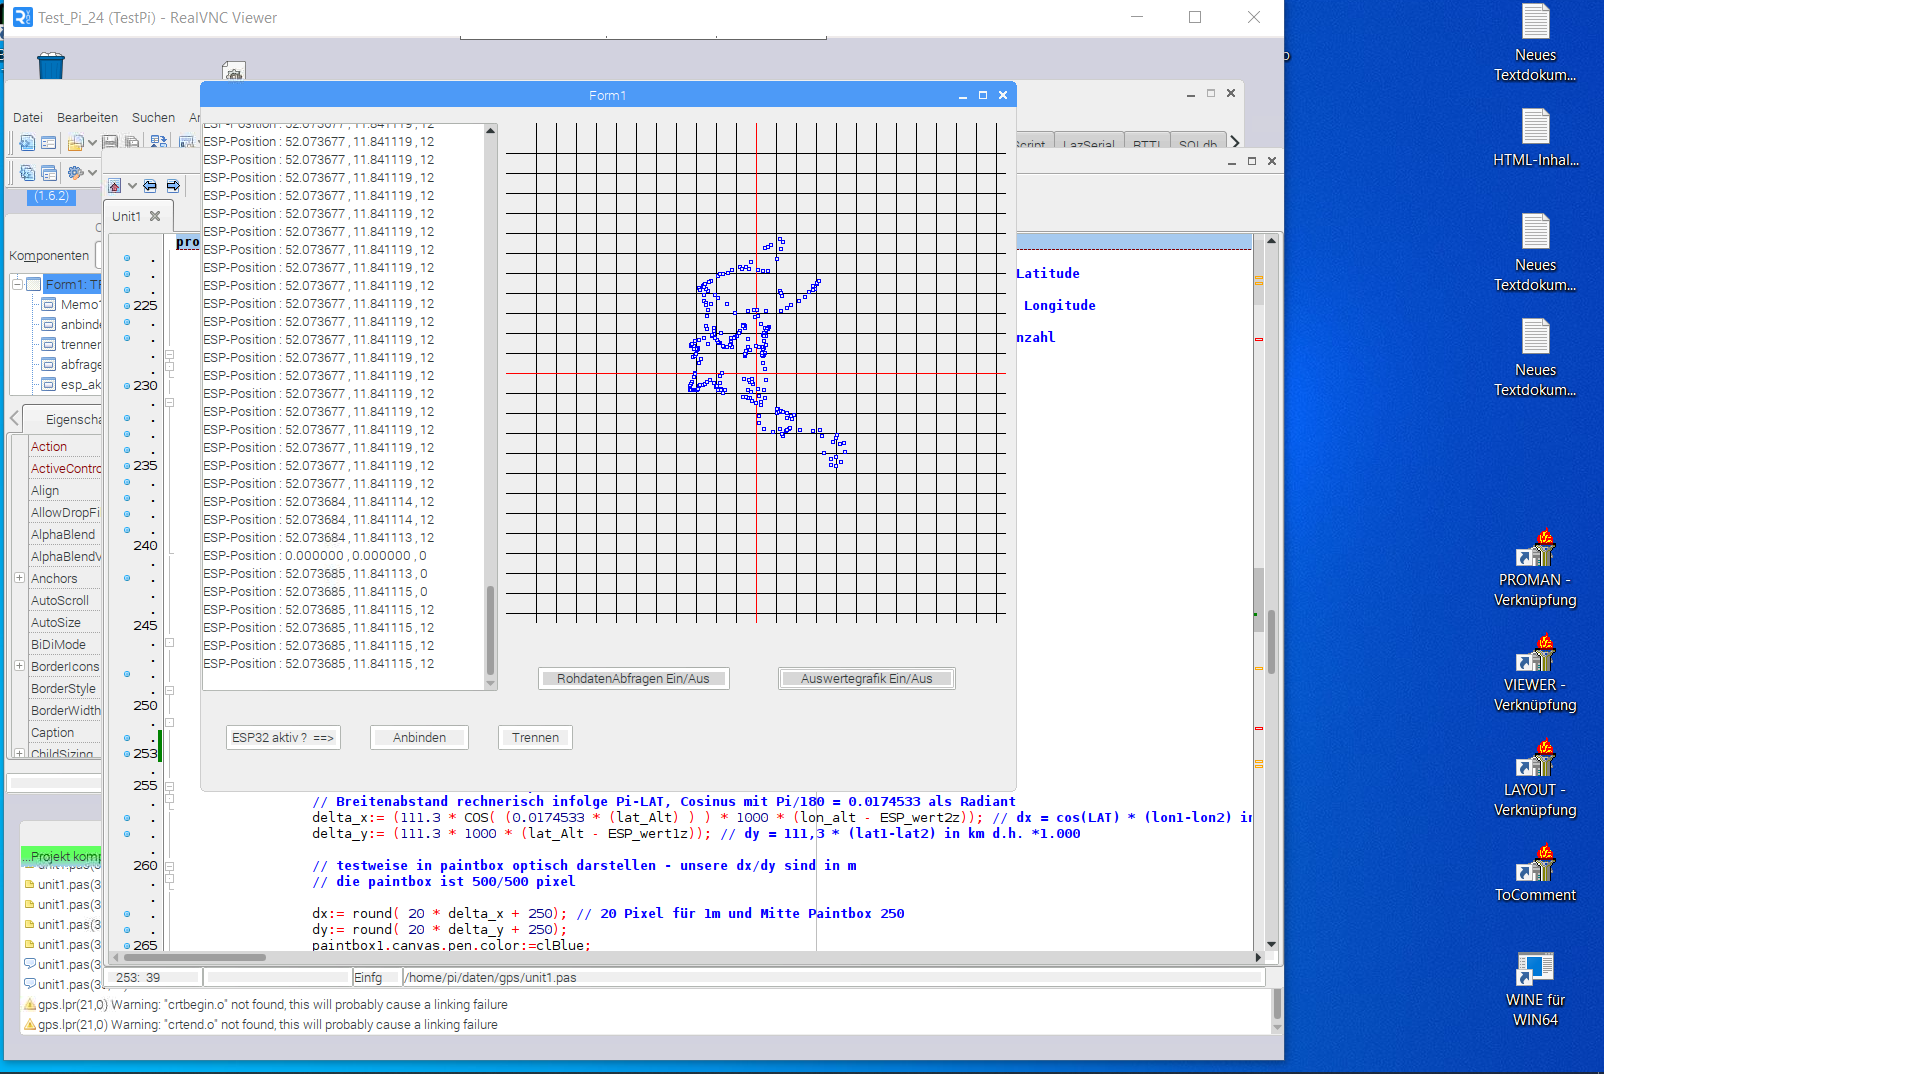Viewport: 1920px width, 1080px height.
Task: Collapse the Form1 tree node
Action: pyautogui.click(x=17, y=285)
